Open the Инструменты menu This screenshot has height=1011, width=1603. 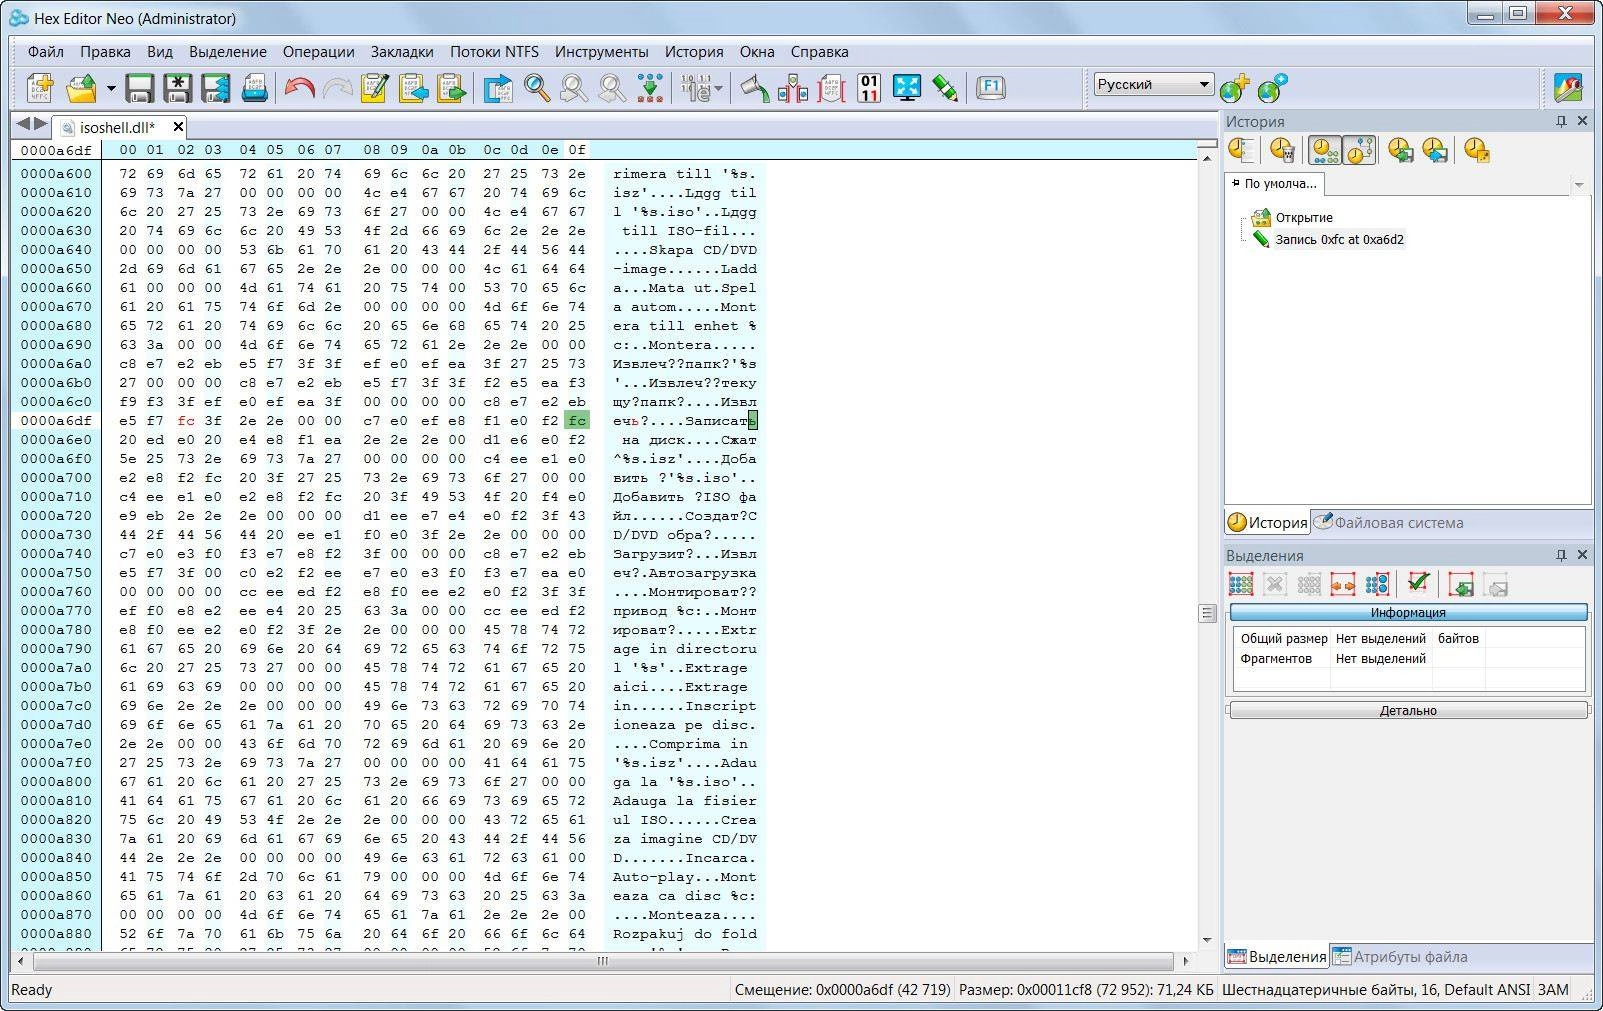pyautogui.click(x=602, y=52)
